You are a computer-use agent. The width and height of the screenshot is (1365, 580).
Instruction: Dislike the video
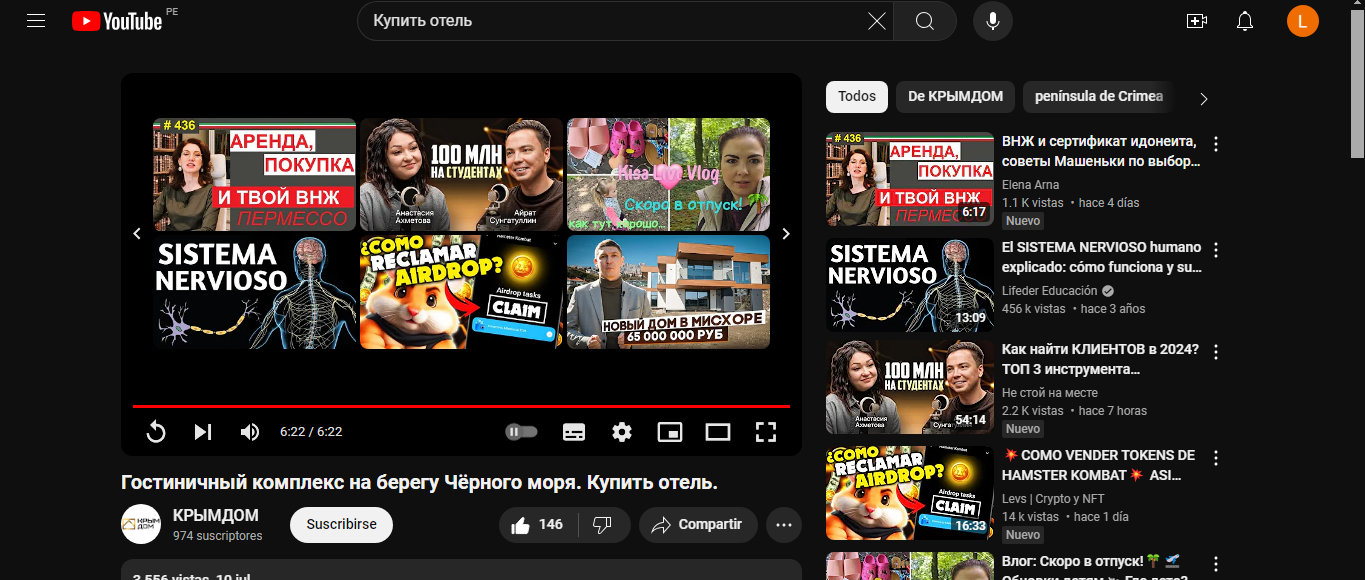tap(603, 525)
